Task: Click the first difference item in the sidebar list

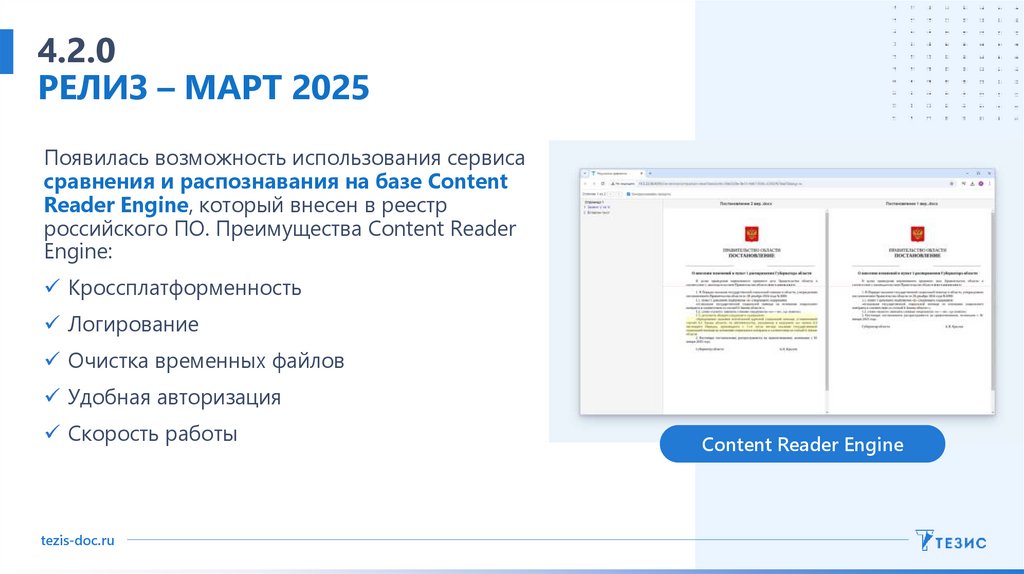Action: tap(598, 207)
